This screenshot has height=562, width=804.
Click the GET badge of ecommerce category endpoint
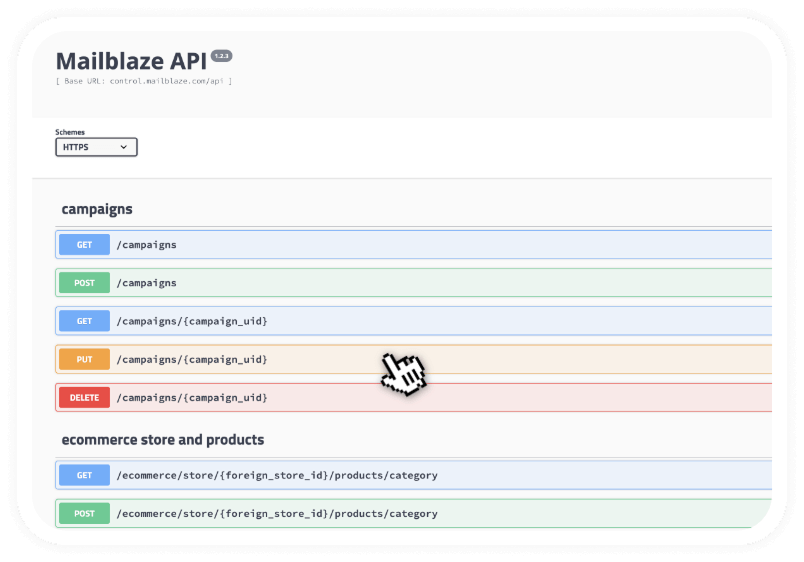point(85,475)
